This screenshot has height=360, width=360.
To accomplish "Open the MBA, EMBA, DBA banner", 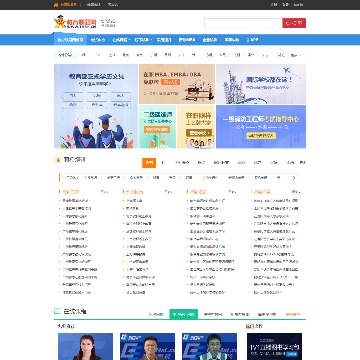I will click(177, 84).
